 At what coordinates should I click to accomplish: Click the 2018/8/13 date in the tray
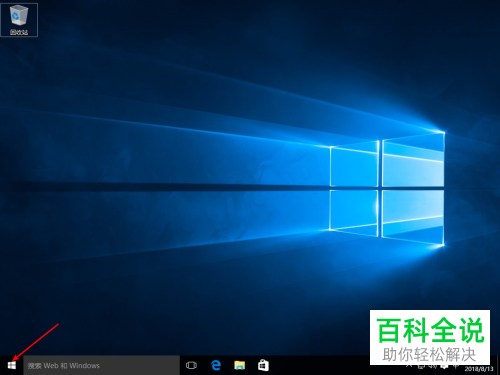click(x=479, y=369)
